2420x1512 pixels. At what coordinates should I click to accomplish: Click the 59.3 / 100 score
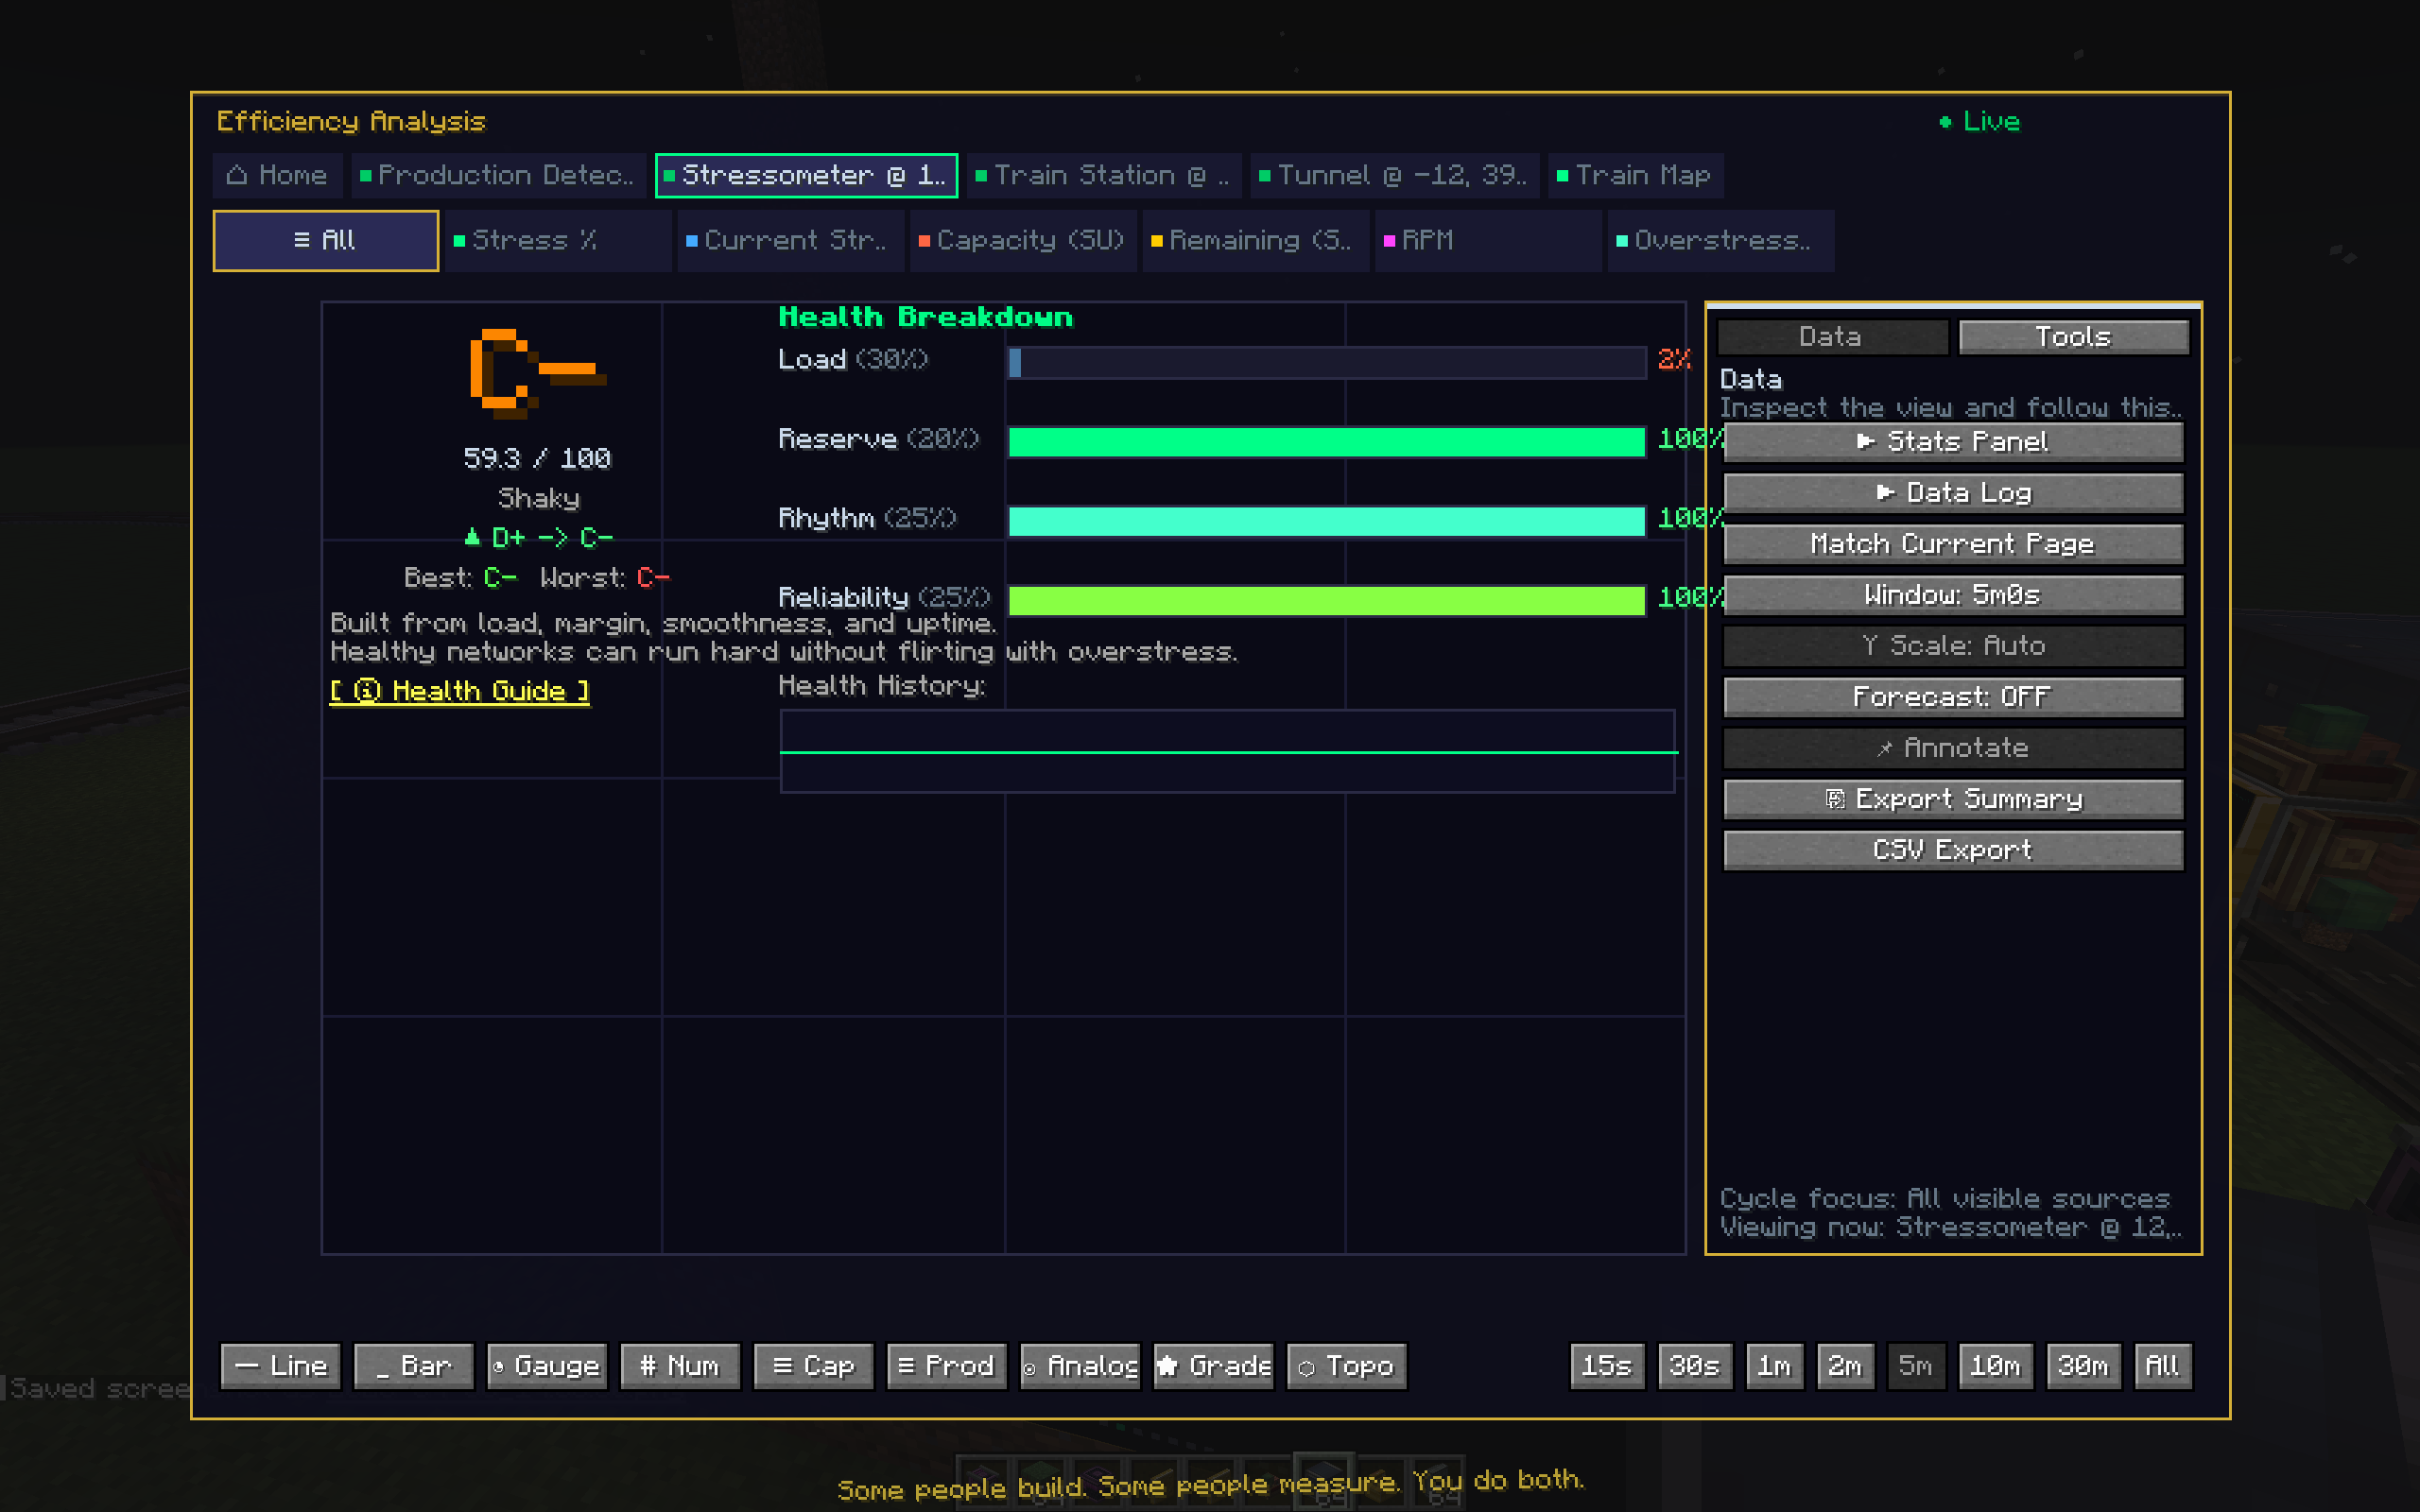pyautogui.click(x=537, y=459)
